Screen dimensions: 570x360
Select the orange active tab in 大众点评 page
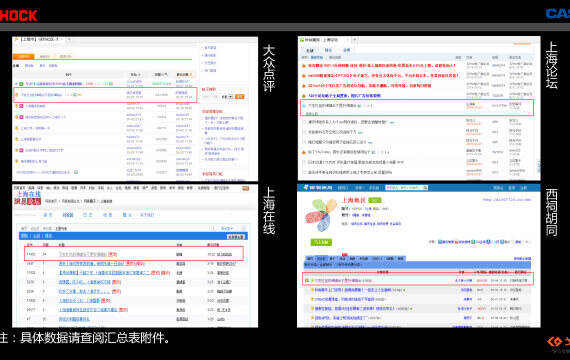(24, 56)
